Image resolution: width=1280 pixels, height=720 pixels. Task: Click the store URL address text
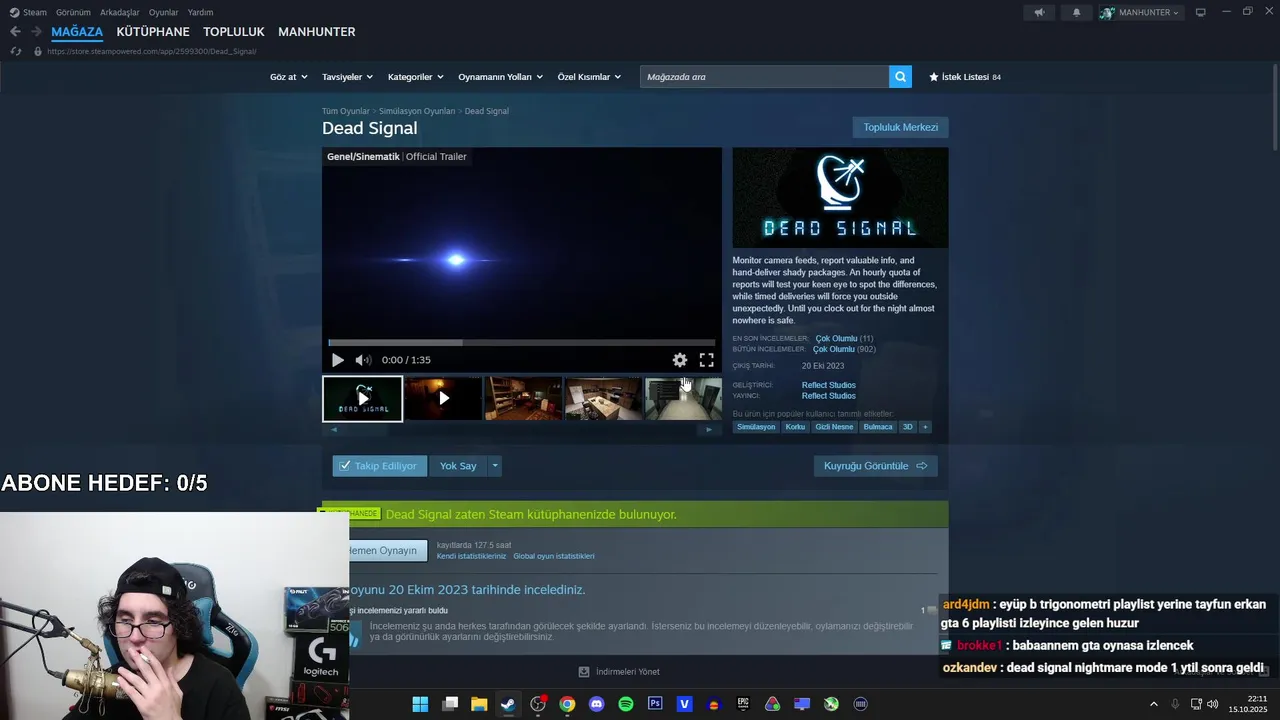click(x=151, y=51)
